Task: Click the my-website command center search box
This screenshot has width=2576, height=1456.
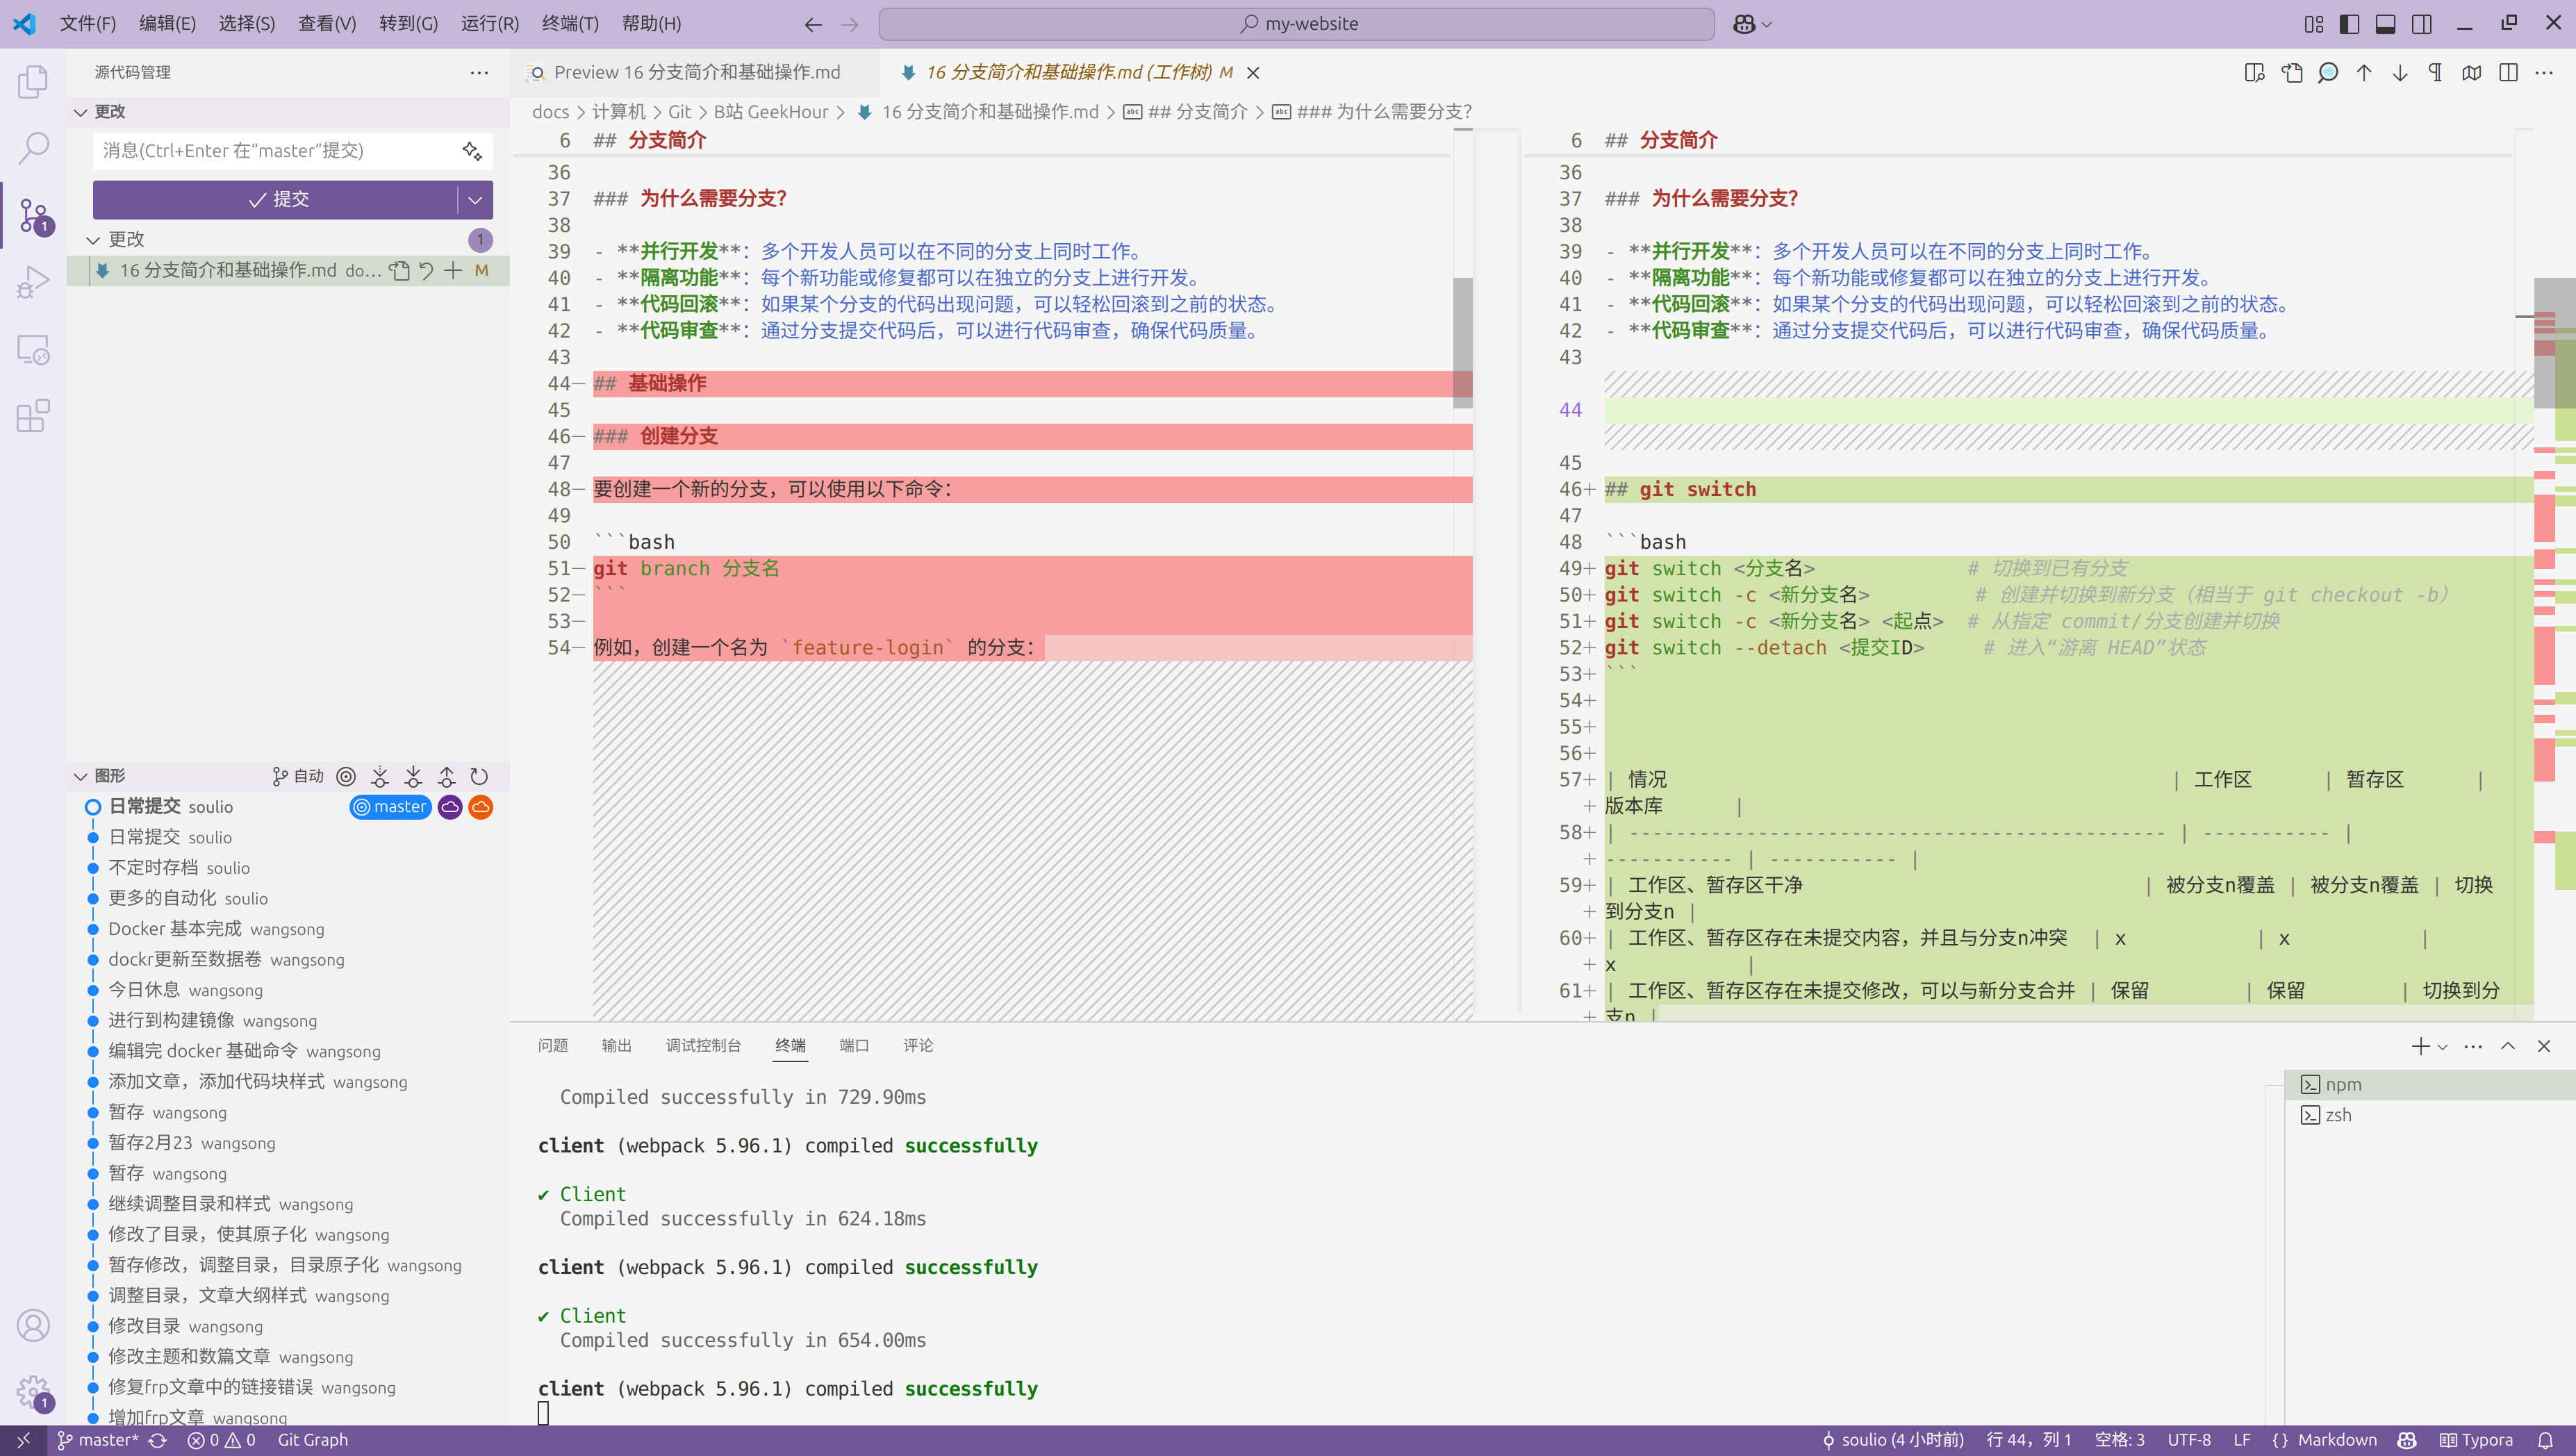Action: point(1296,24)
